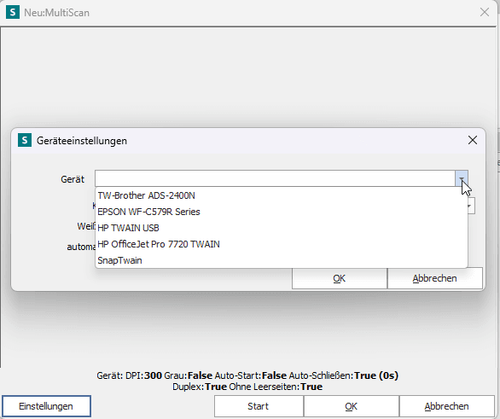Choose EPSON WF-C579R Series scanner
This screenshot has width=500, height=419.
(x=281, y=212)
